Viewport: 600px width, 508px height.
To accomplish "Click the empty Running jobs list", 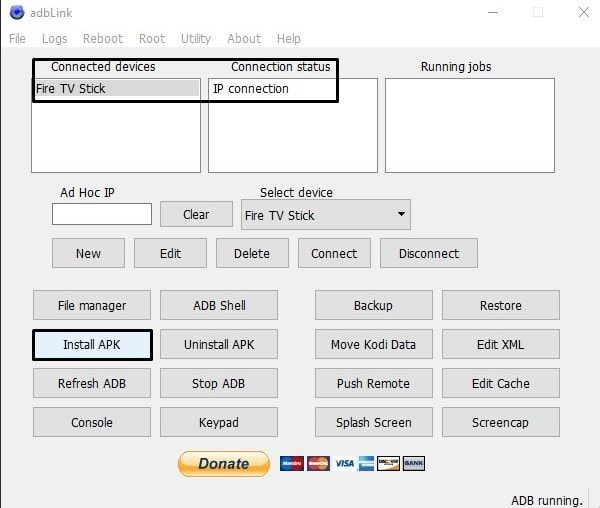I will point(470,125).
